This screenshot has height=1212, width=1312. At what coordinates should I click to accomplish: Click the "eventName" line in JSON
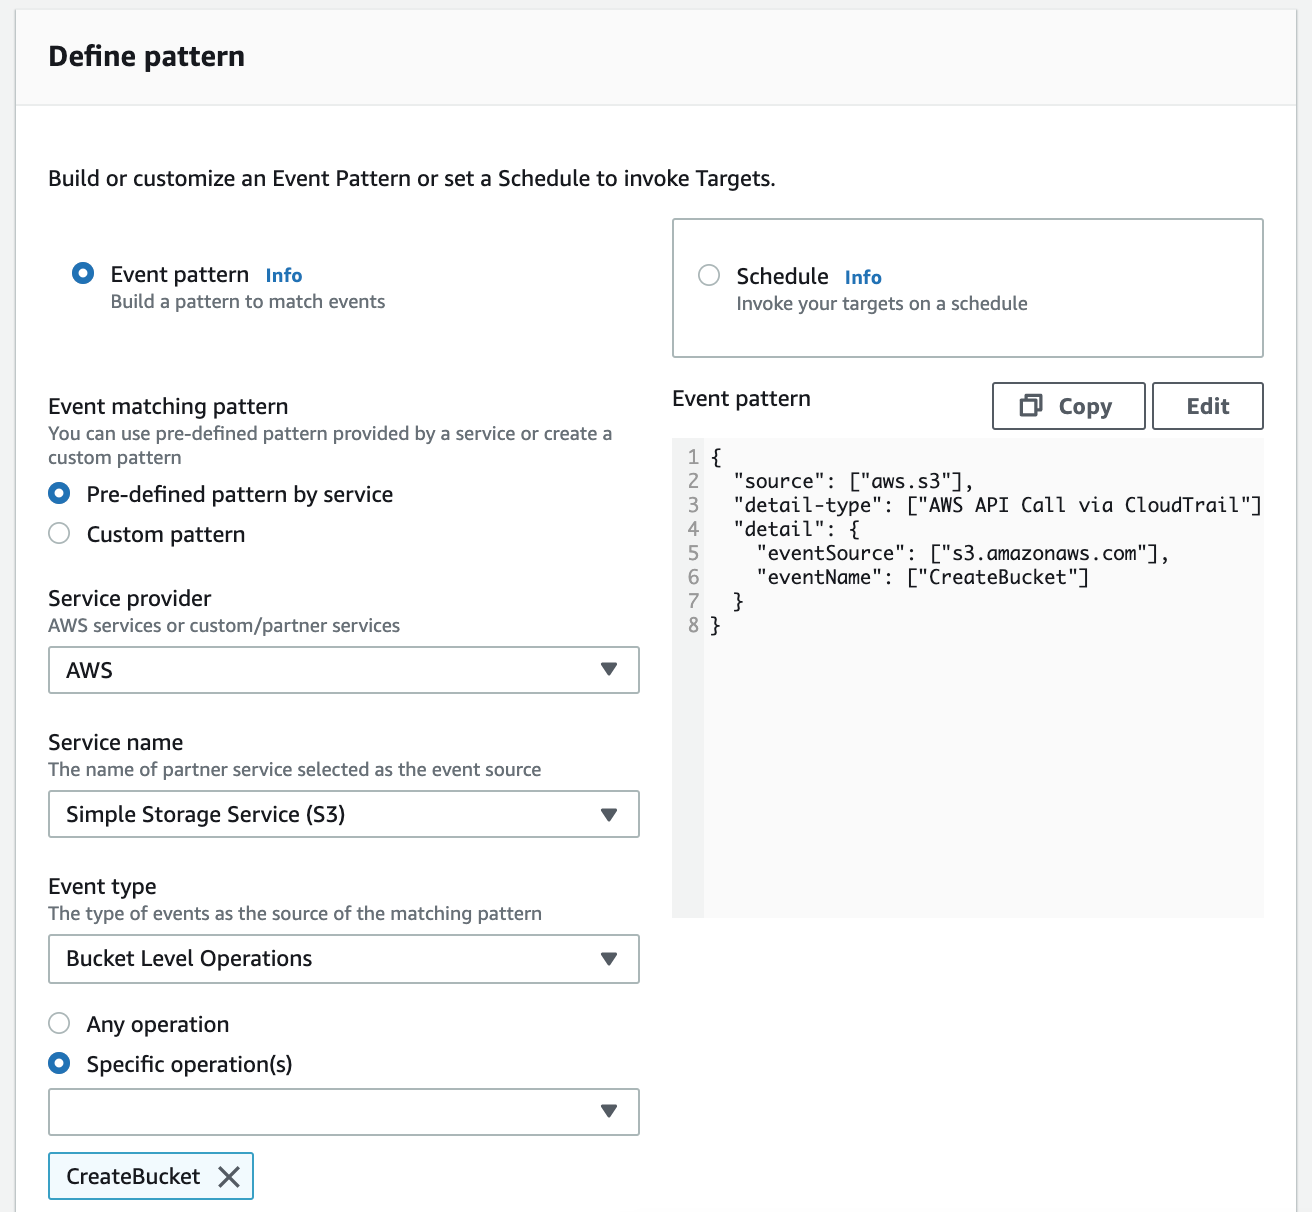[922, 577]
